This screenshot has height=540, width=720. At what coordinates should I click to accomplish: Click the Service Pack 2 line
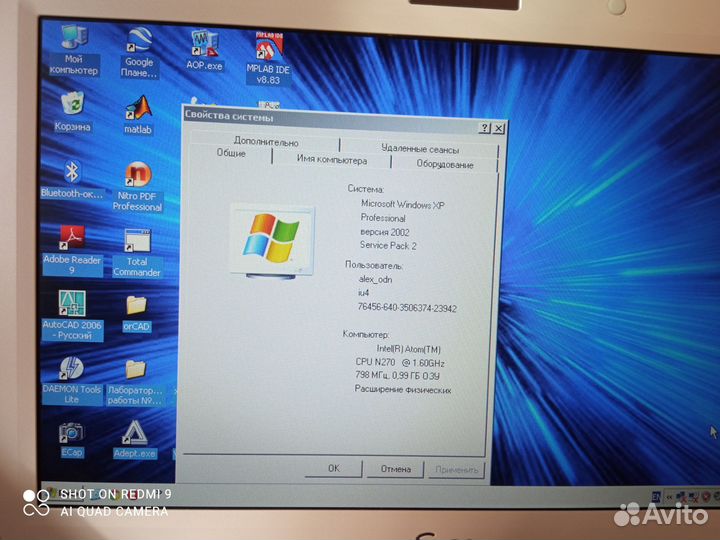(x=388, y=246)
